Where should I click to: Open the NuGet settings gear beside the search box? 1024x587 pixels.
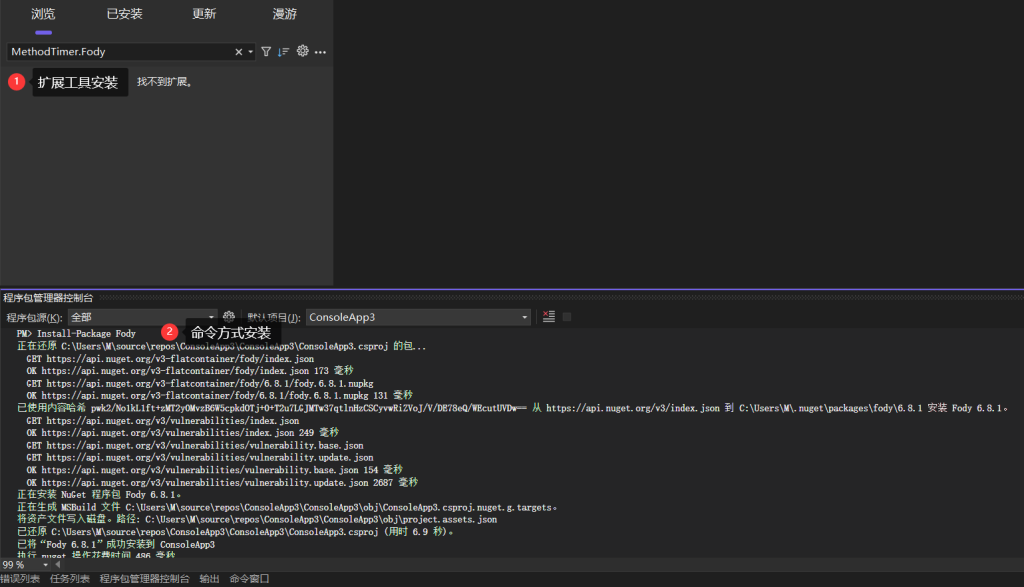pos(303,51)
